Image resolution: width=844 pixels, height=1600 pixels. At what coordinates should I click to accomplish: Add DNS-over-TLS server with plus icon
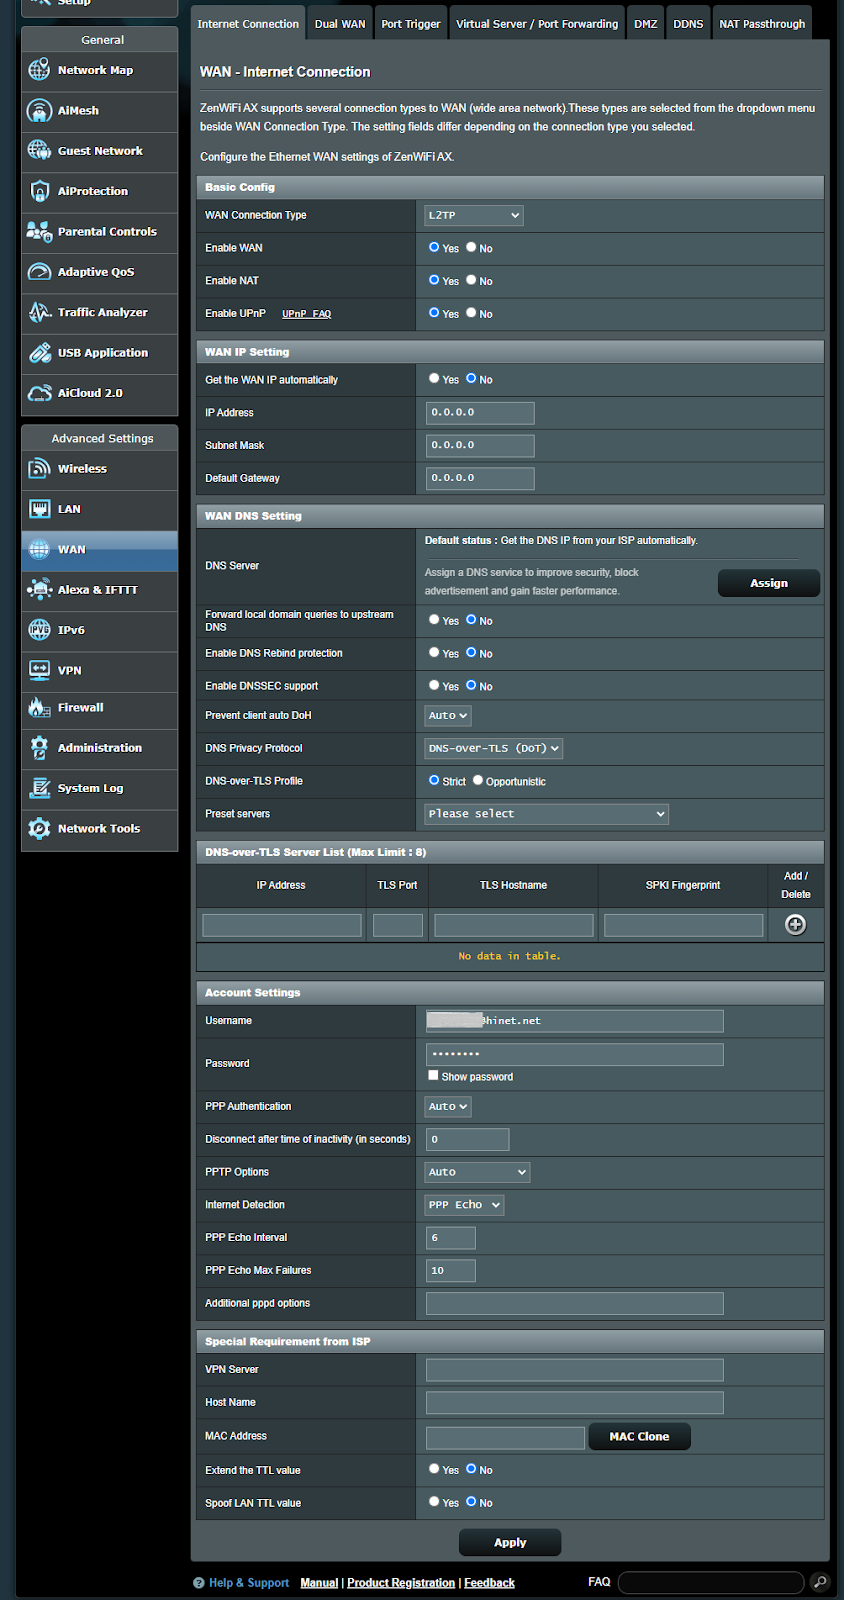(x=795, y=925)
